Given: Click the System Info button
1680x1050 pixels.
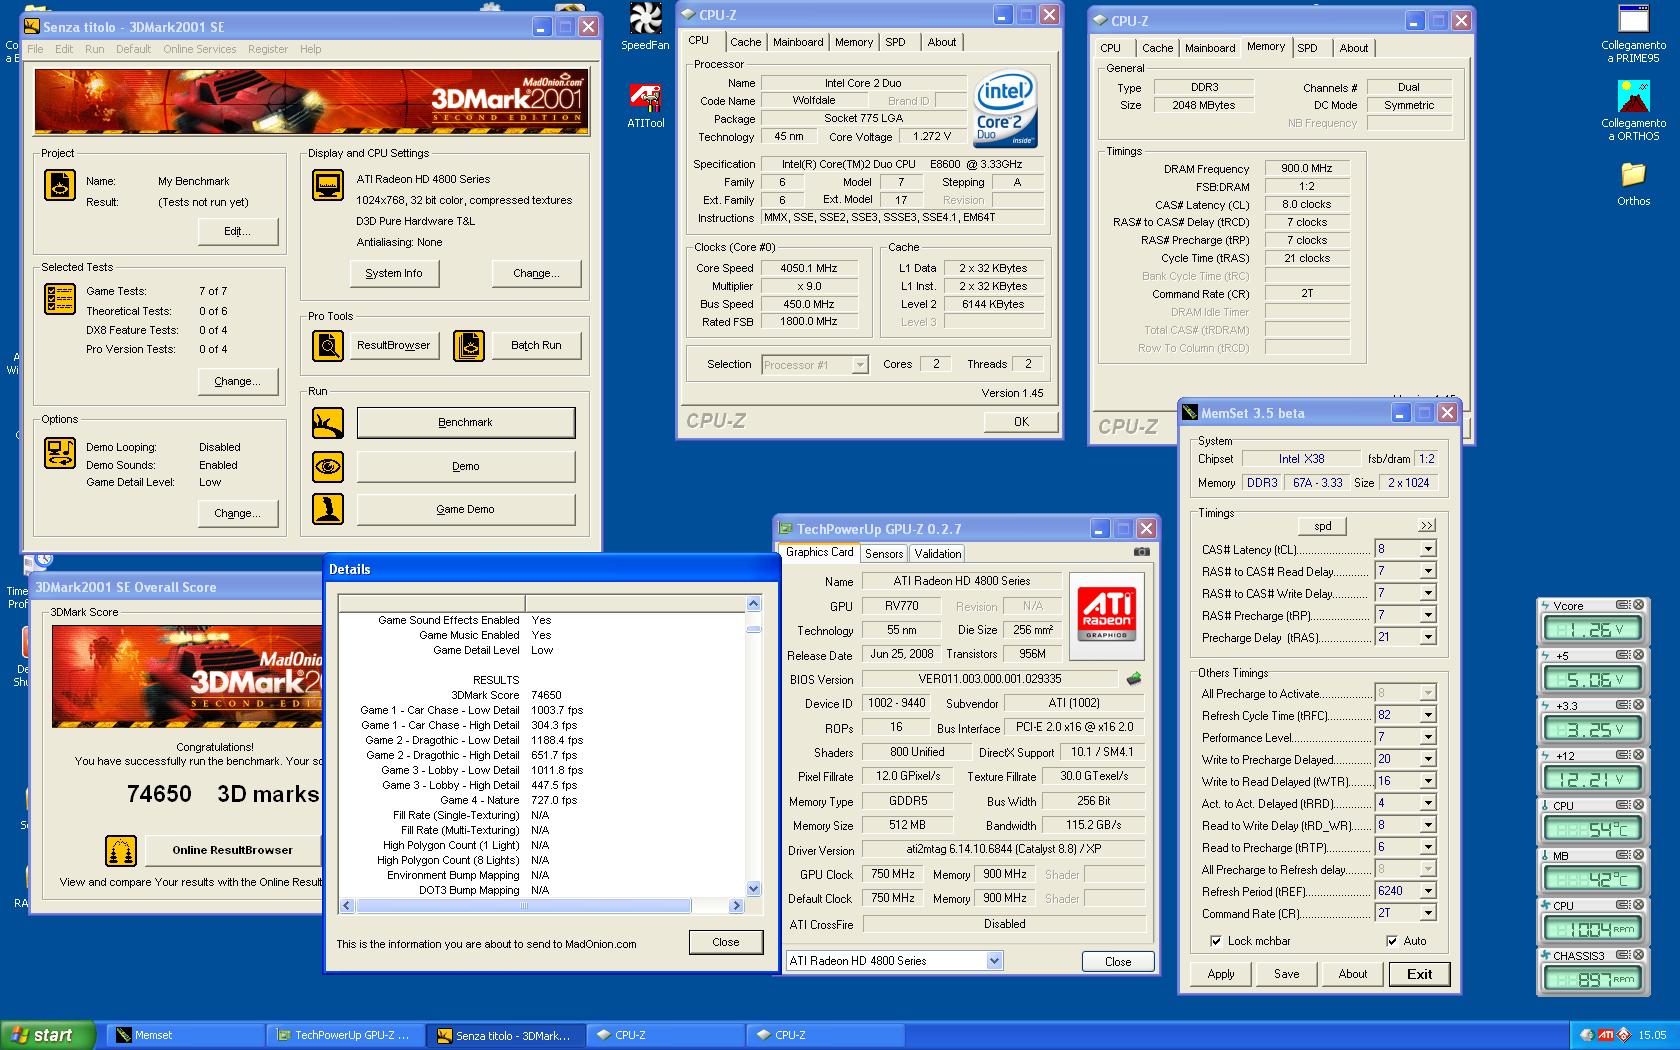Looking at the screenshot, I should 394,273.
